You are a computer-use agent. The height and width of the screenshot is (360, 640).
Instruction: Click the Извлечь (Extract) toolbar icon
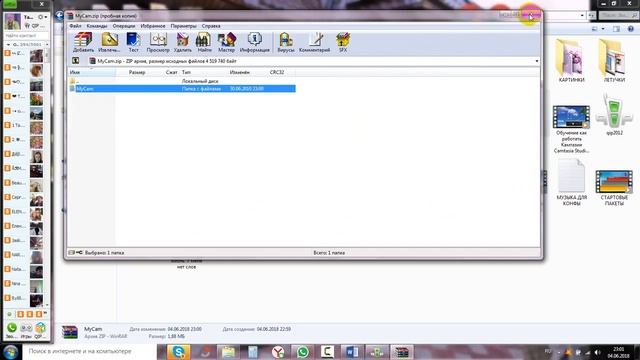pyautogui.click(x=109, y=42)
